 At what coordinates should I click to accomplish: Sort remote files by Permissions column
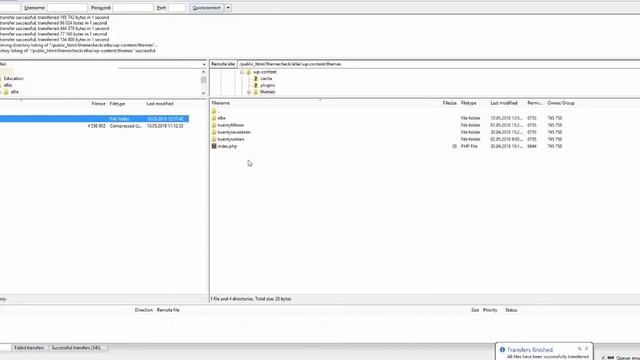pos(535,103)
